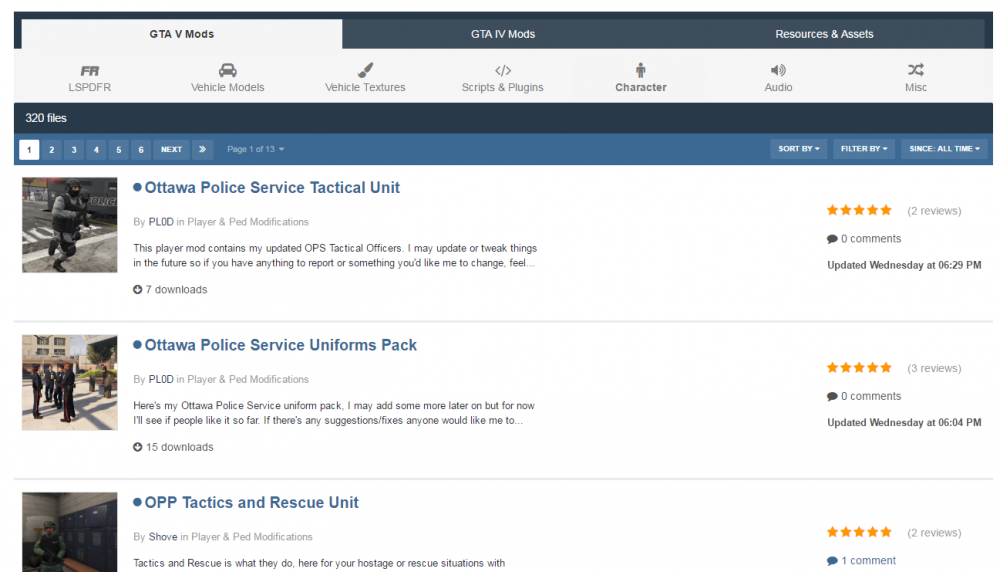Click unread dot before Uniforms Pack title
This screenshot has width=1000, height=572.
pyautogui.click(x=137, y=345)
